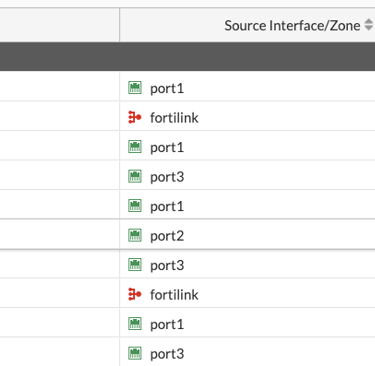Select fortilink text between two port1 entries
Image resolution: width=375 pixels, height=366 pixels.
(x=174, y=118)
